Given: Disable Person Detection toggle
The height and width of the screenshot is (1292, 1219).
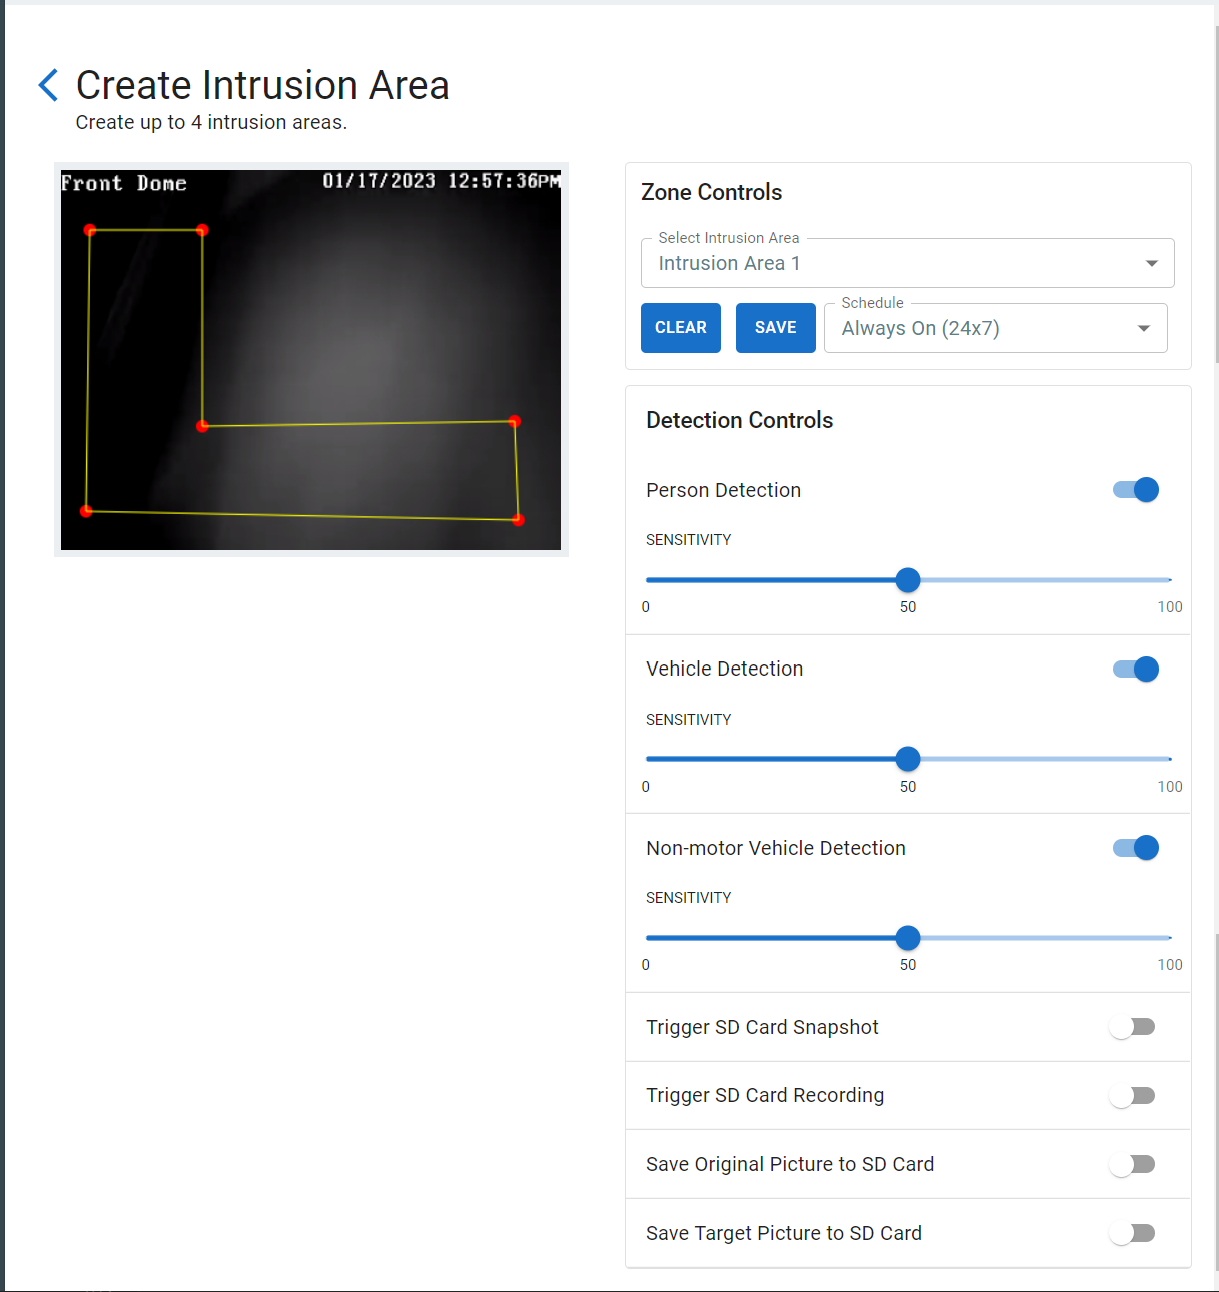Looking at the screenshot, I should pyautogui.click(x=1136, y=489).
